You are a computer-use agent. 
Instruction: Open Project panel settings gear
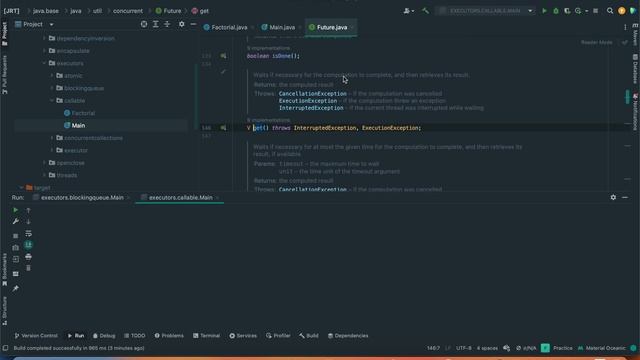pos(182,24)
